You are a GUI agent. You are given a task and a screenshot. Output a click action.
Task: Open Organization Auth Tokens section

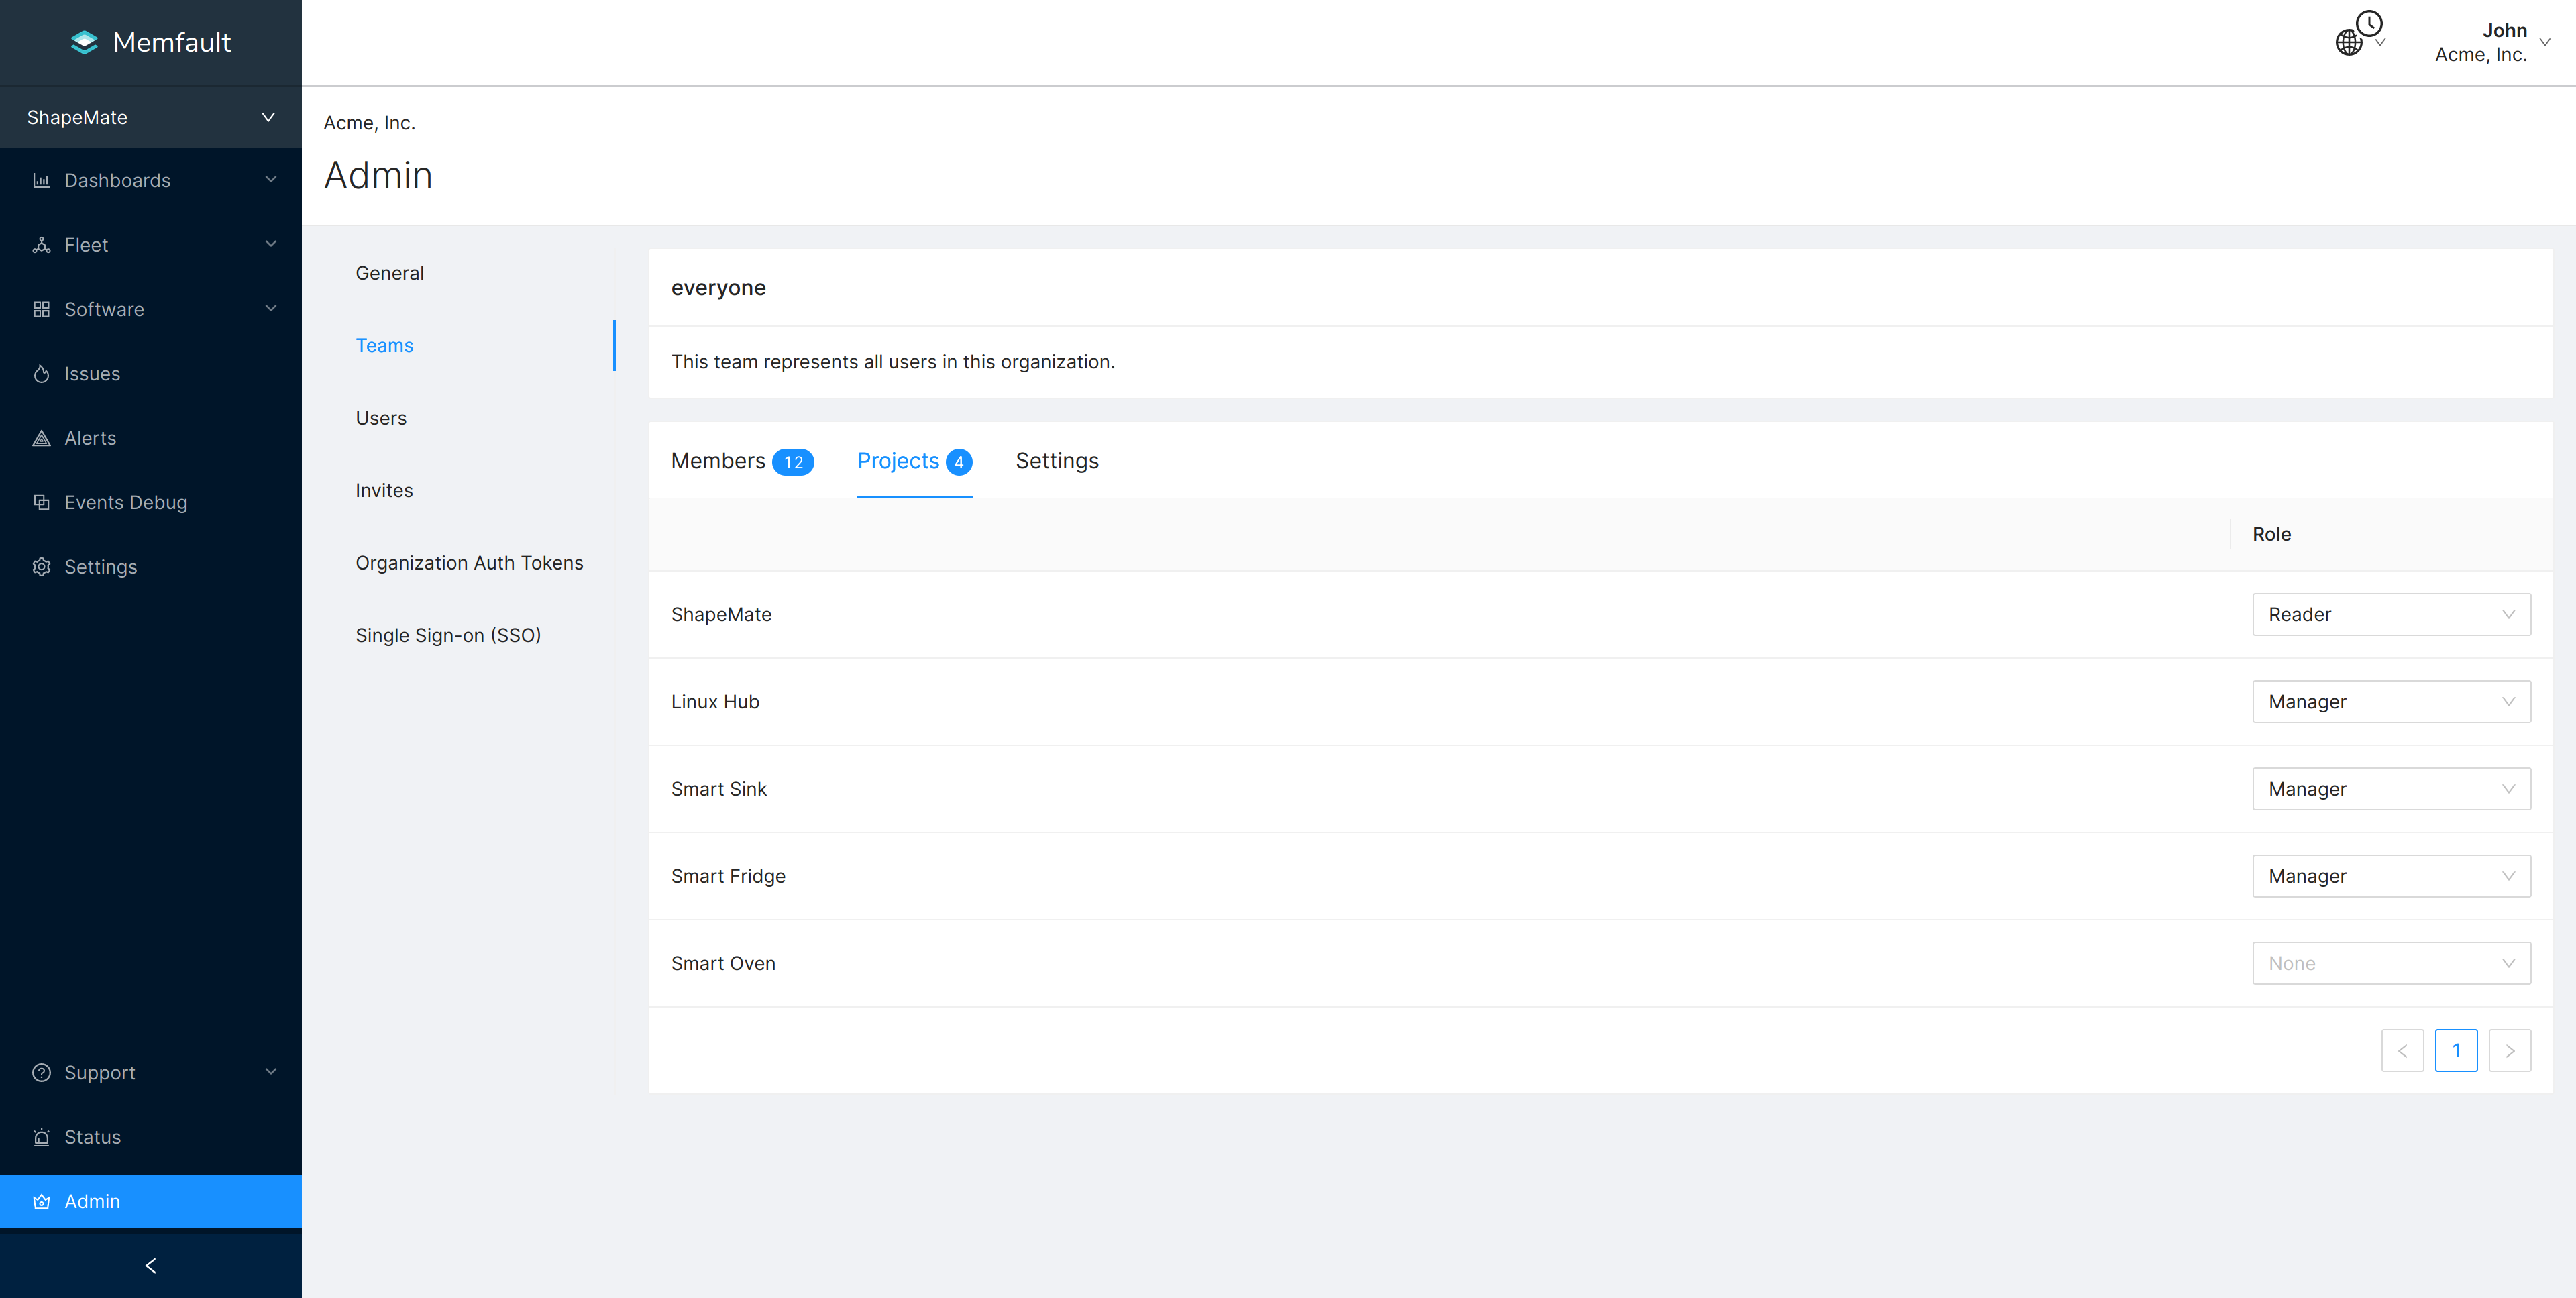click(x=469, y=563)
